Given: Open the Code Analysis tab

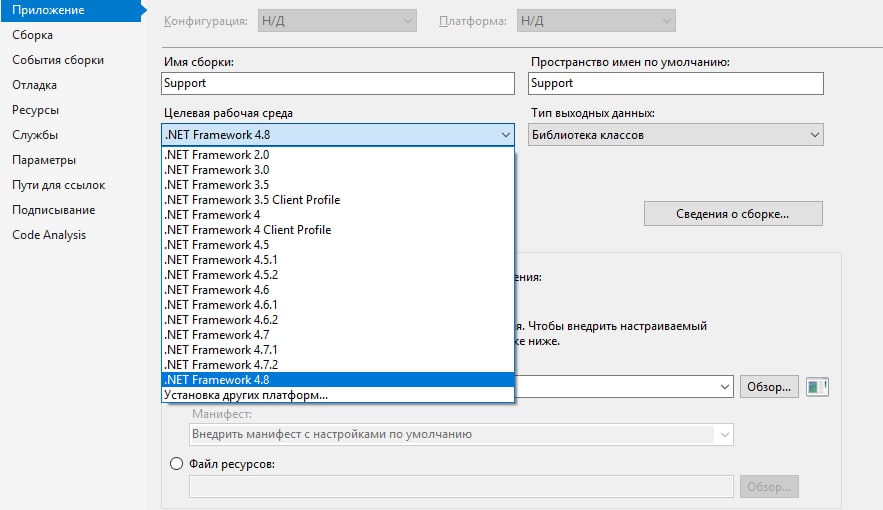Looking at the screenshot, I should [x=49, y=235].
